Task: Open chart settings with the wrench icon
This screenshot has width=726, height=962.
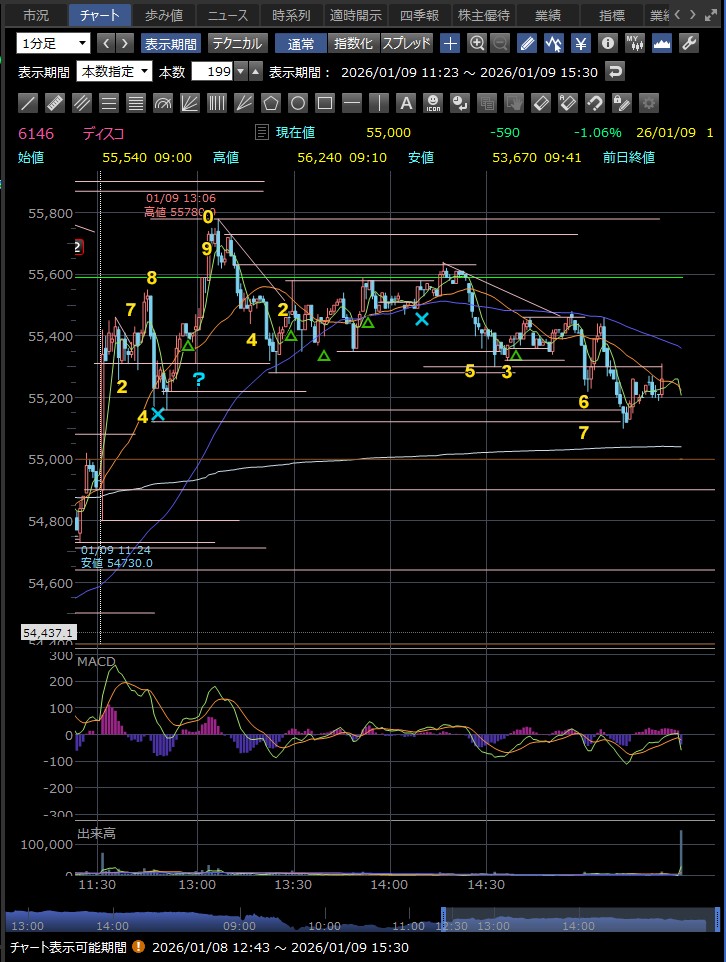Action: (688, 43)
